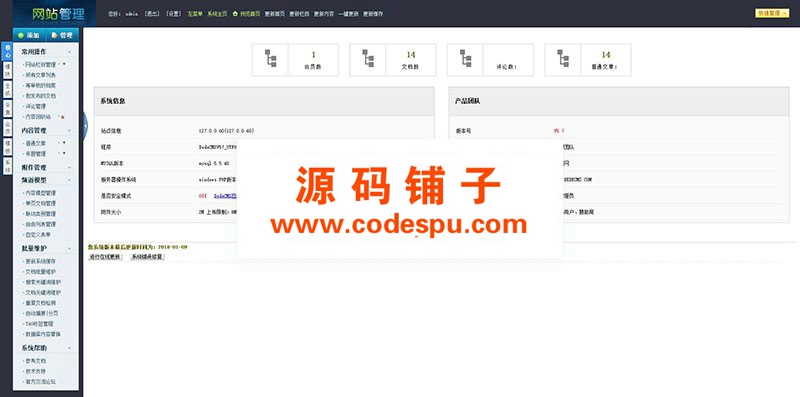Click 更新栏目 in the top bar

coord(299,14)
